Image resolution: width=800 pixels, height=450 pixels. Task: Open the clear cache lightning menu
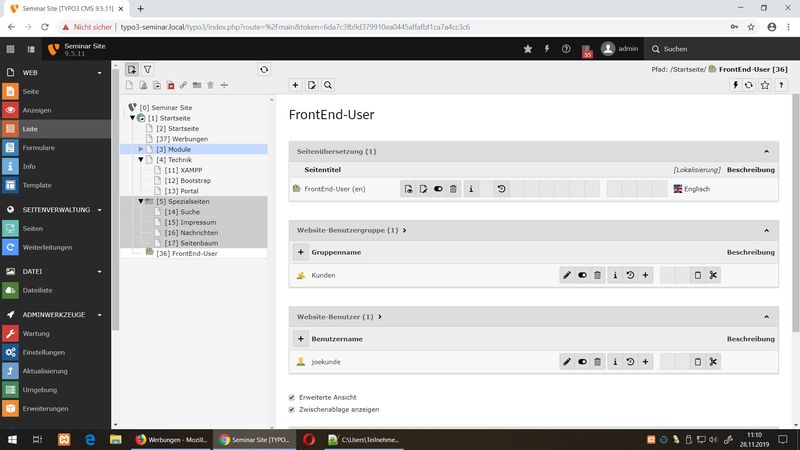click(x=547, y=49)
